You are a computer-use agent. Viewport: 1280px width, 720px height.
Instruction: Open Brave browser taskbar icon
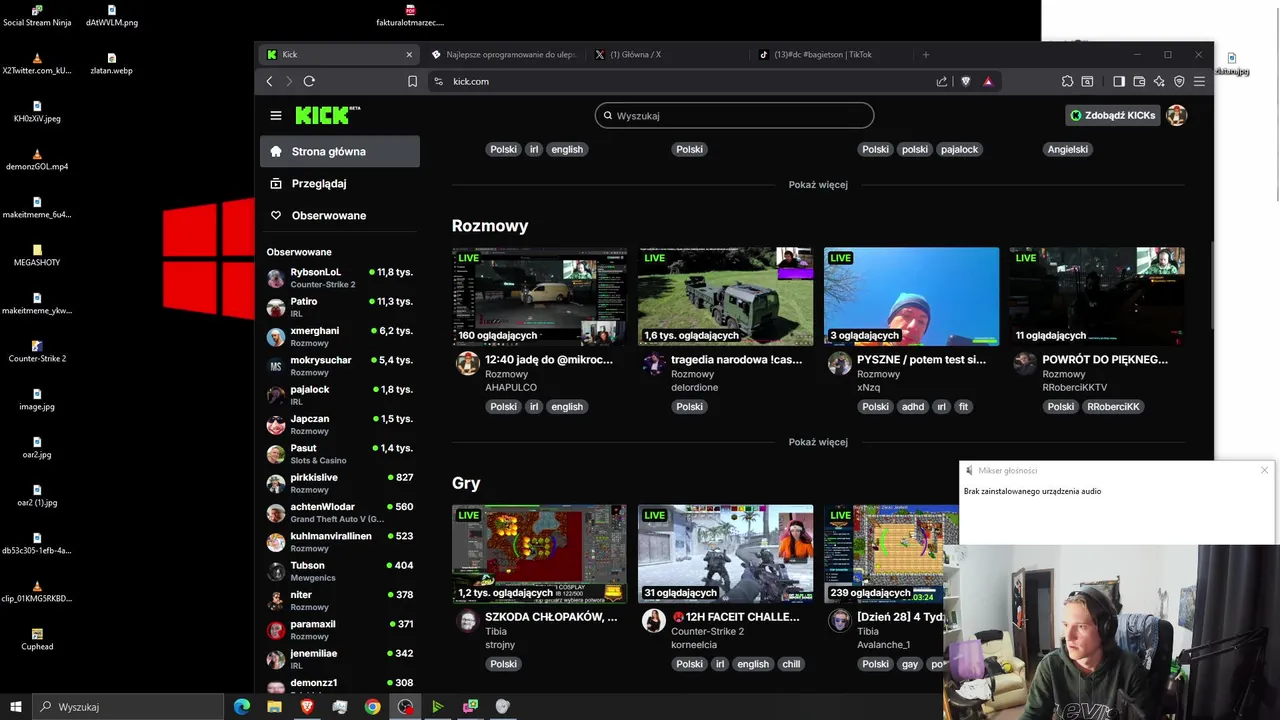click(307, 707)
